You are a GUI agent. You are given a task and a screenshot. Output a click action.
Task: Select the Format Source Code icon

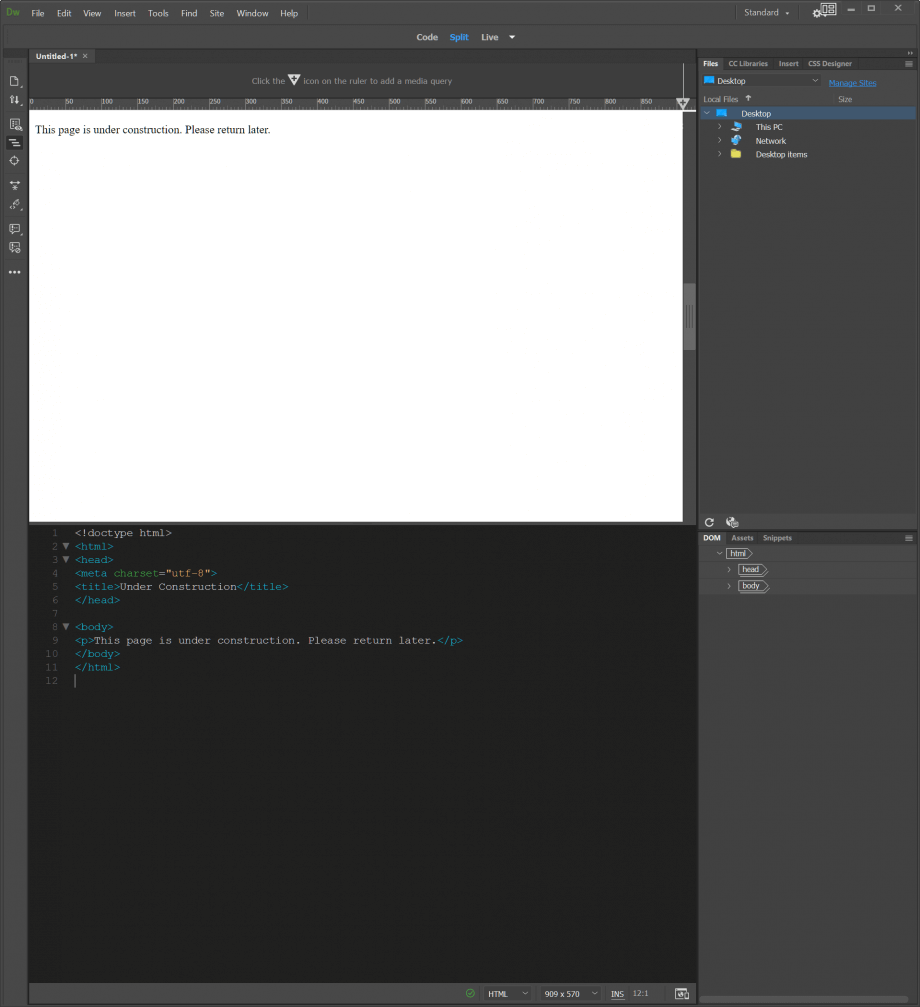[x=15, y=142]
